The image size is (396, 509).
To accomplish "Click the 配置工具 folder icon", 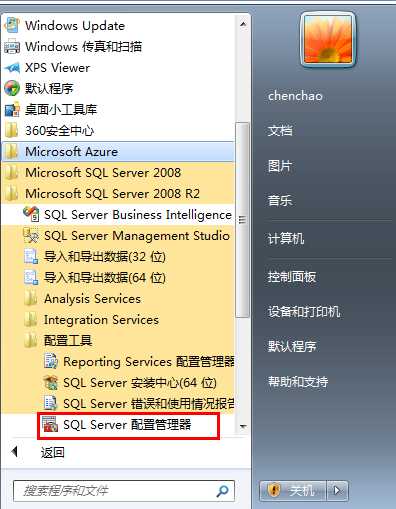I will coord(31,340).
